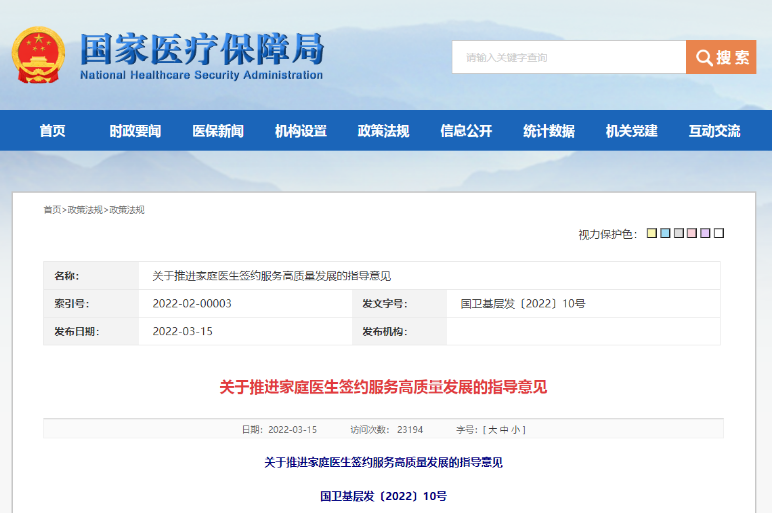Image resolution: width=772 pixels, height=513 pixels.
Task: Click the keyword search input field
Action: pos(568,57)
